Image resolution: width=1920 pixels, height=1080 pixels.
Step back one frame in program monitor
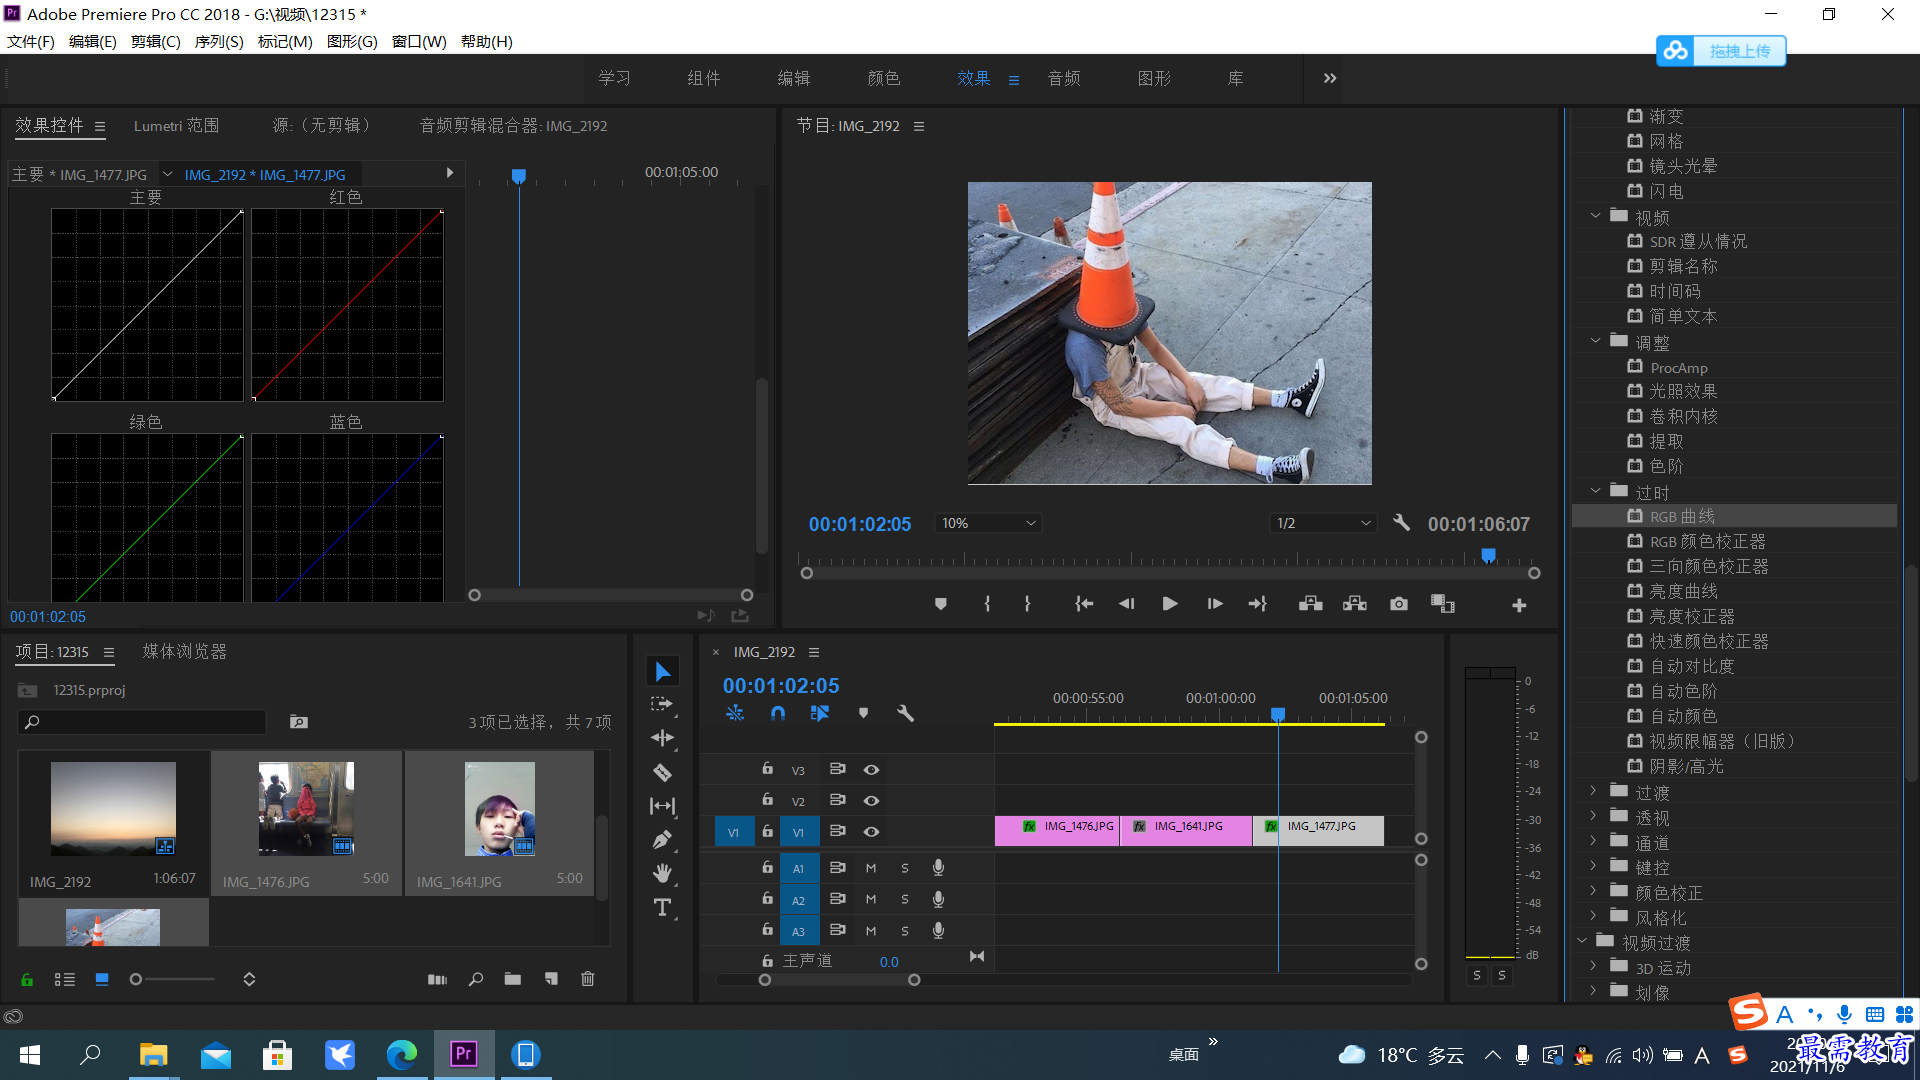pyautogui.click(x=1127, y=604)
